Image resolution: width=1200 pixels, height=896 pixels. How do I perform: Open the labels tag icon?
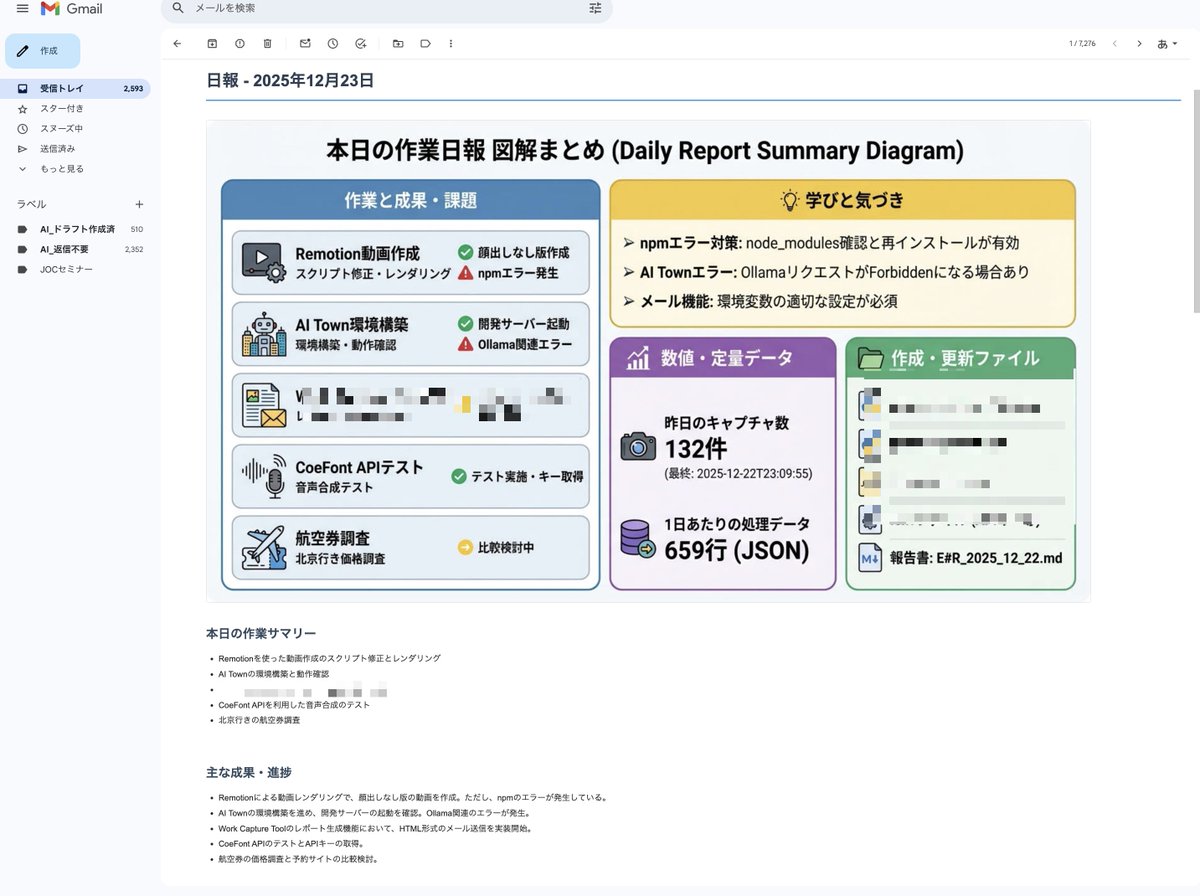pyautogui.click(x=425, y=44)
